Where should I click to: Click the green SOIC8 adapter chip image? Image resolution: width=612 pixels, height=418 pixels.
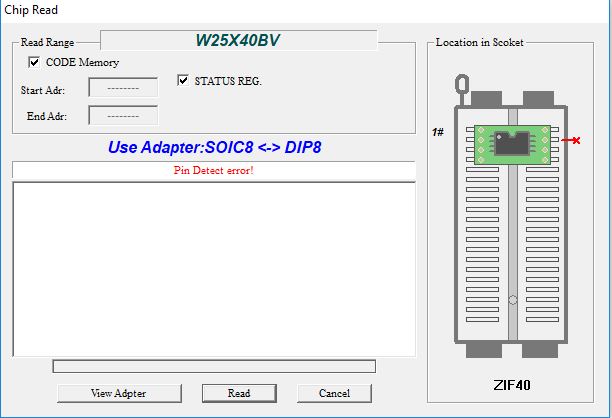(x=512, y=144)
